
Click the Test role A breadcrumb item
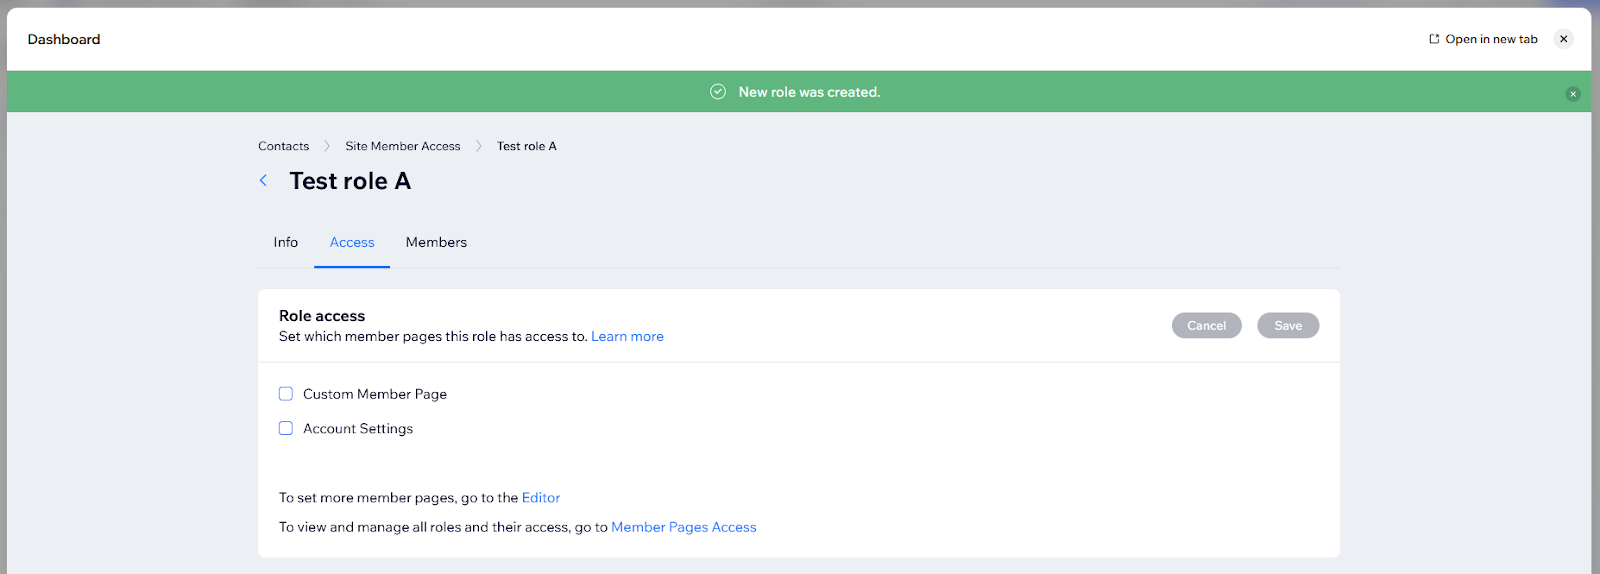527,146
